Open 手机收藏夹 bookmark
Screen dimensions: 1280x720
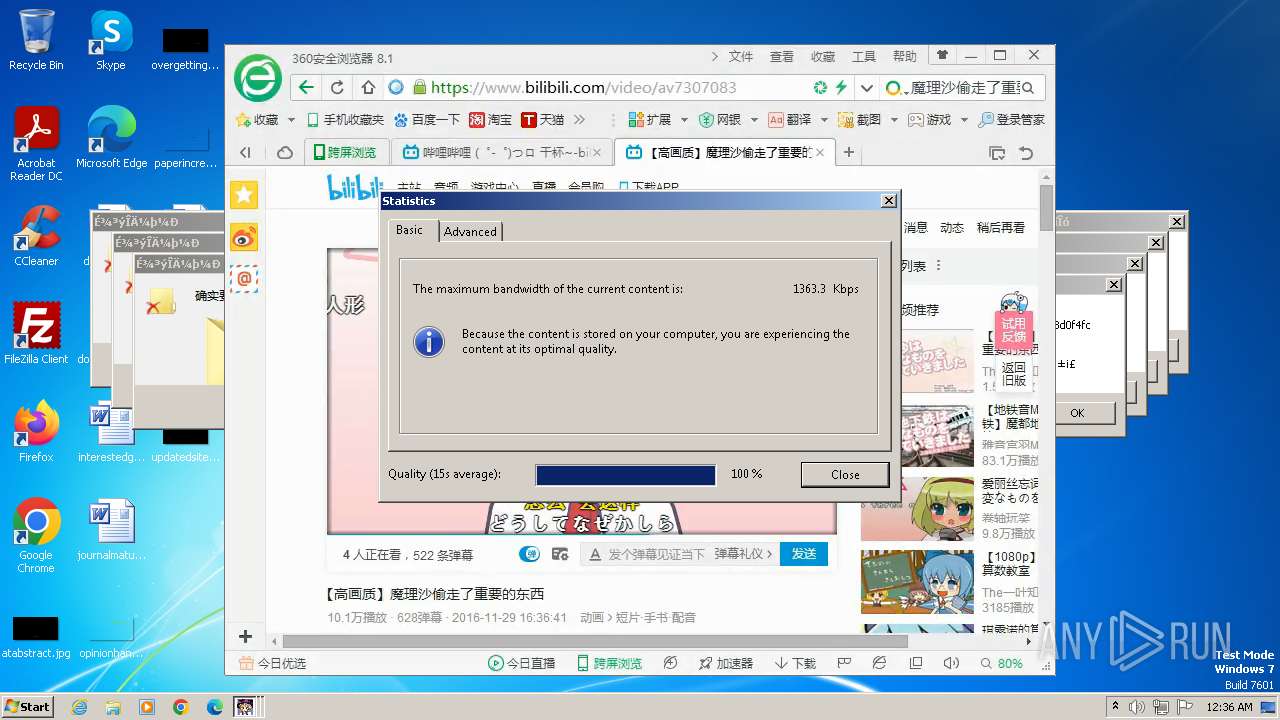[x=345, y=119]
